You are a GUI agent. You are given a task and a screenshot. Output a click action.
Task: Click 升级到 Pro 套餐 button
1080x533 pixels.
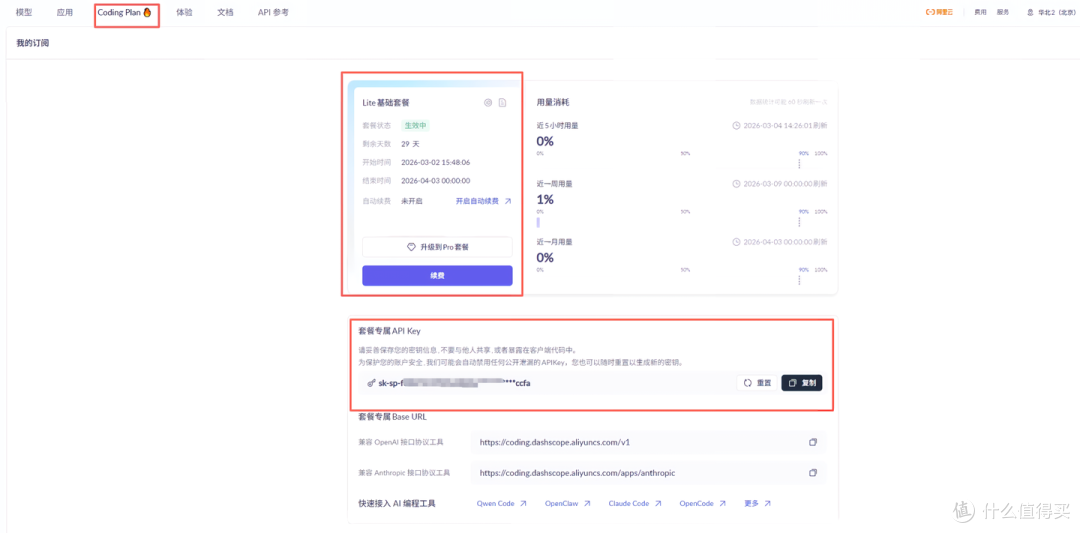437,247
